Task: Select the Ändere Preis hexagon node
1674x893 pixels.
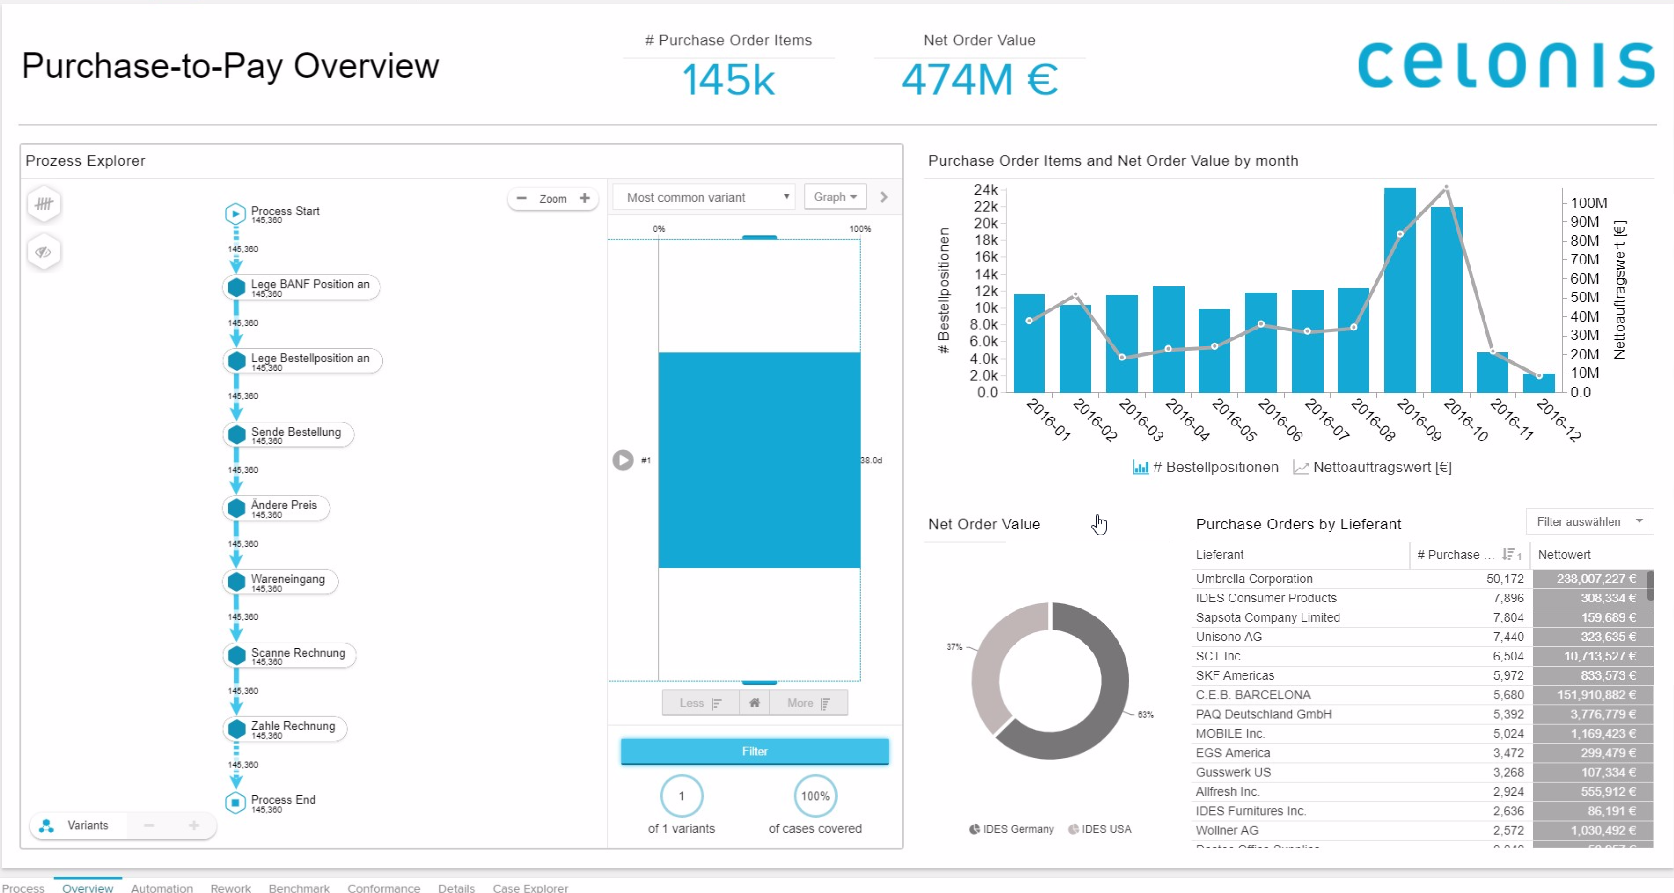Action: coord(236,508)
